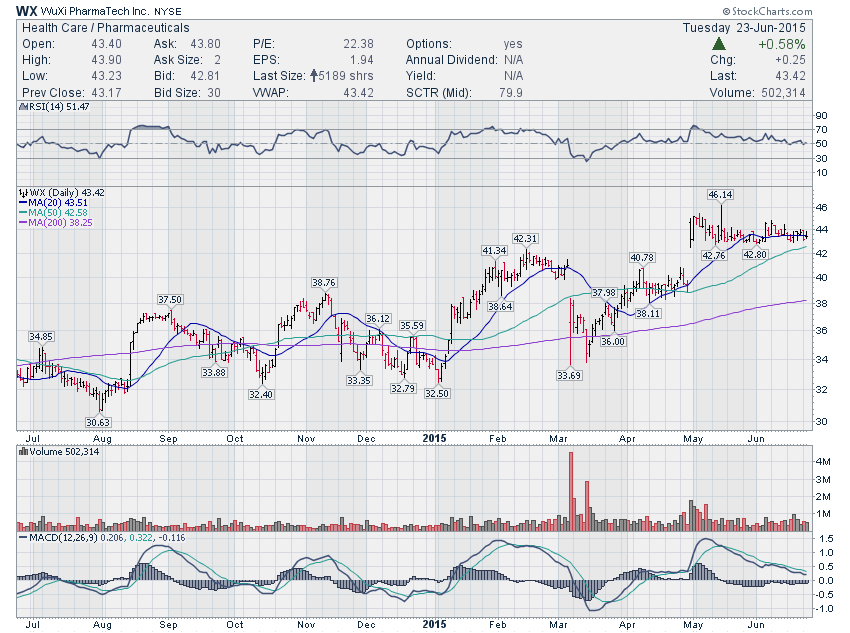850x633 pixels.
Task: Click the 32.40 price label
Action: [x=261, y=395]
